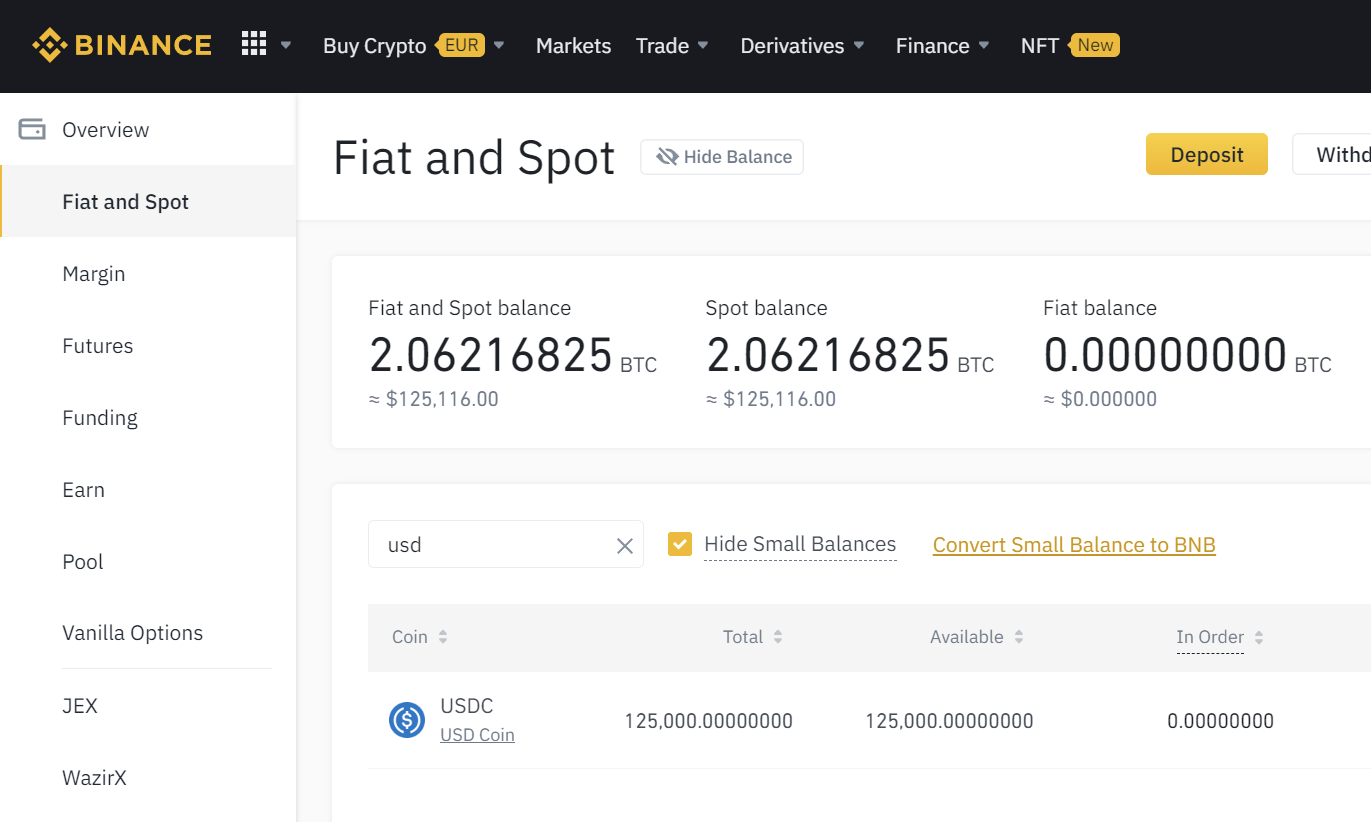The width and height of the screenshot is (1371, 822).
Task: Click the Binance logo
Action: 121,45
